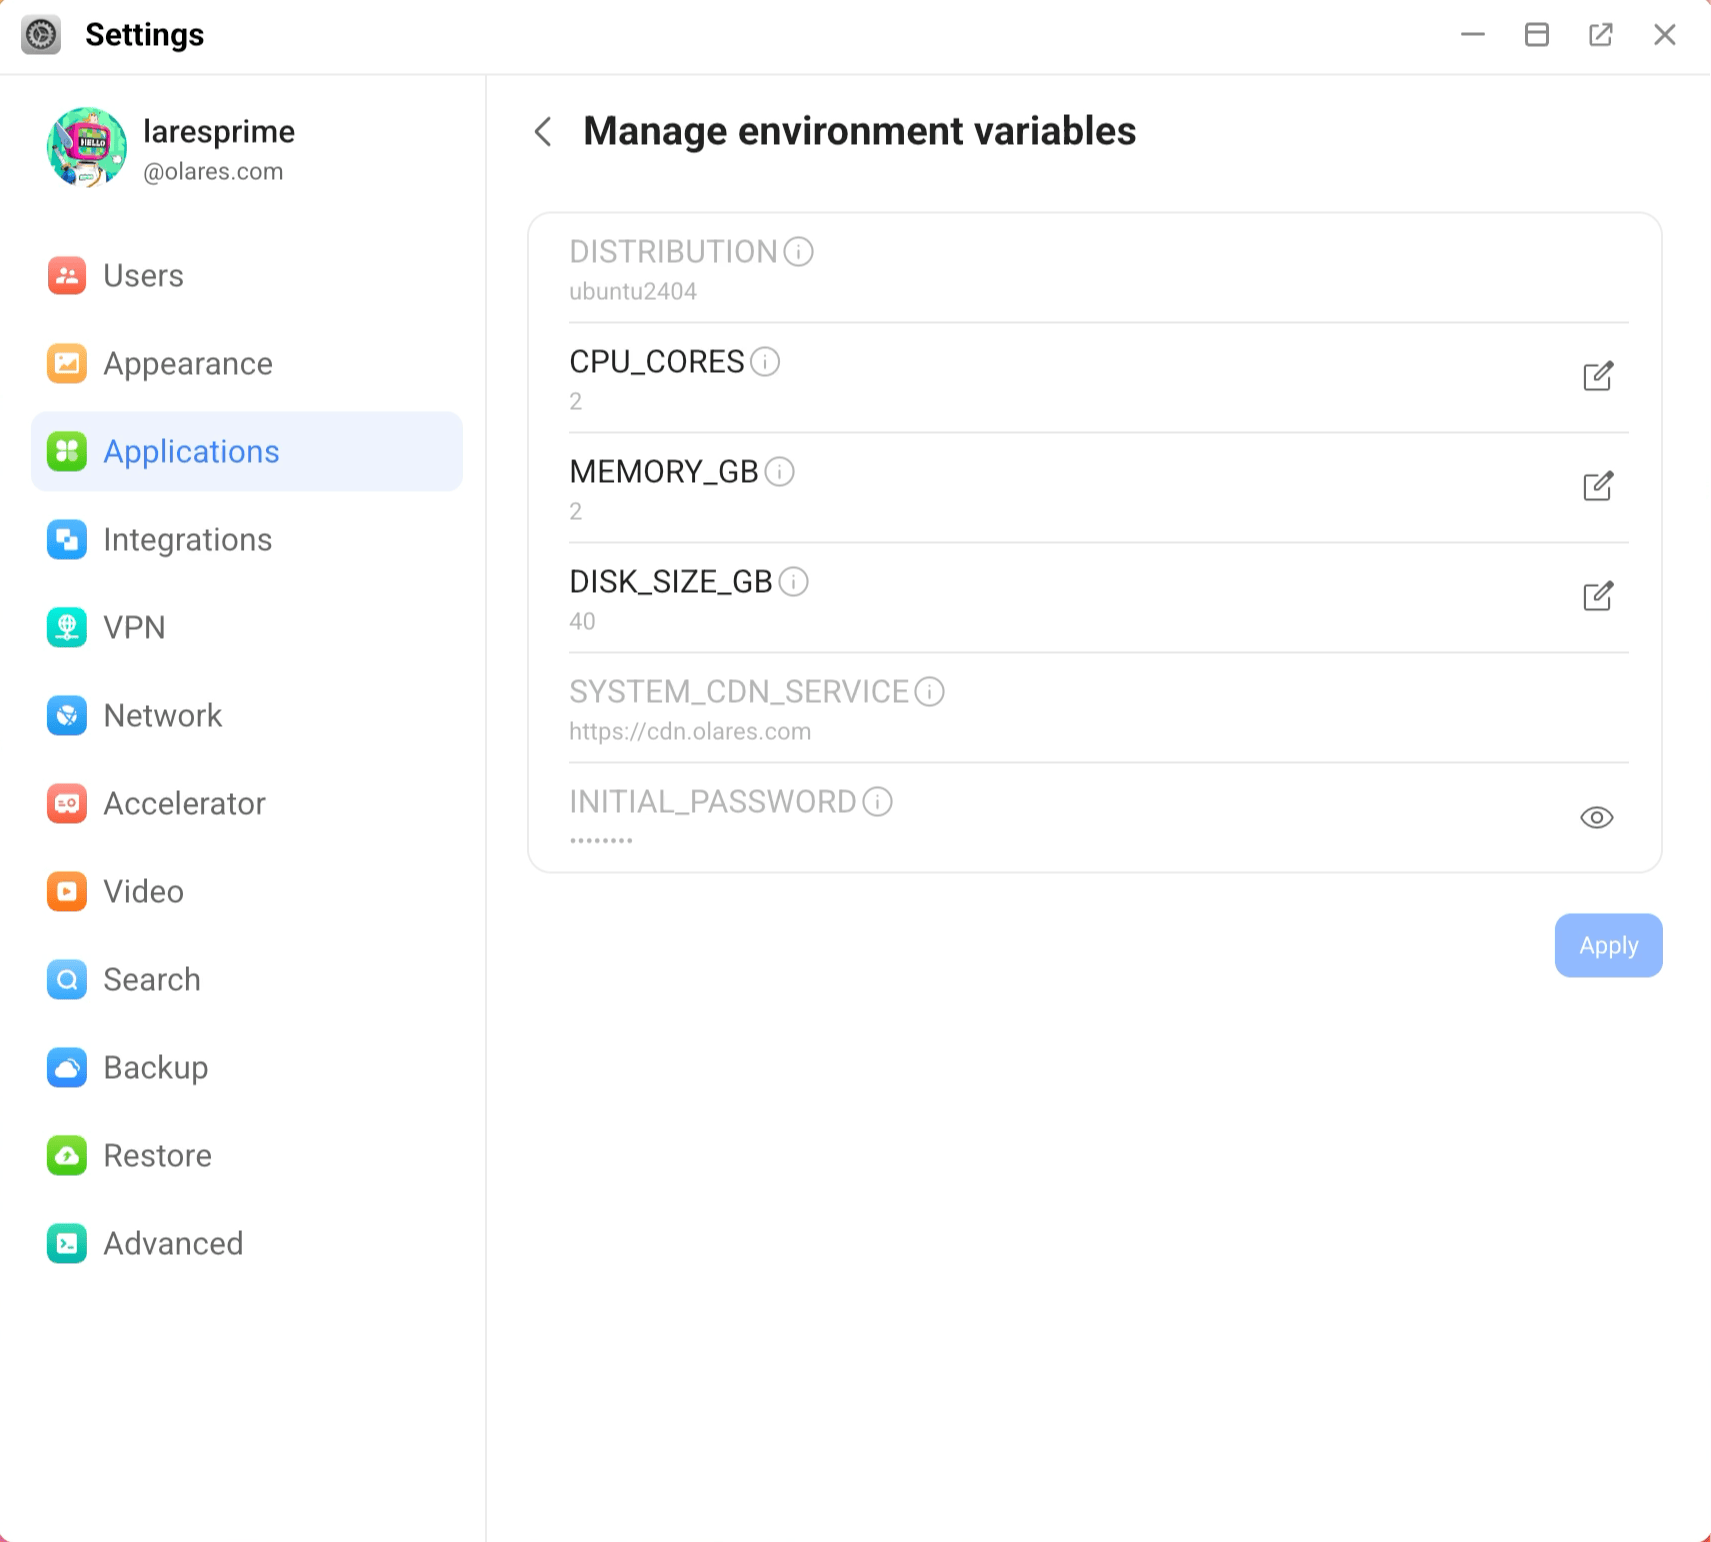Click the Users sidebar icon
The image size is (1711, 1542).
(67, 275)
